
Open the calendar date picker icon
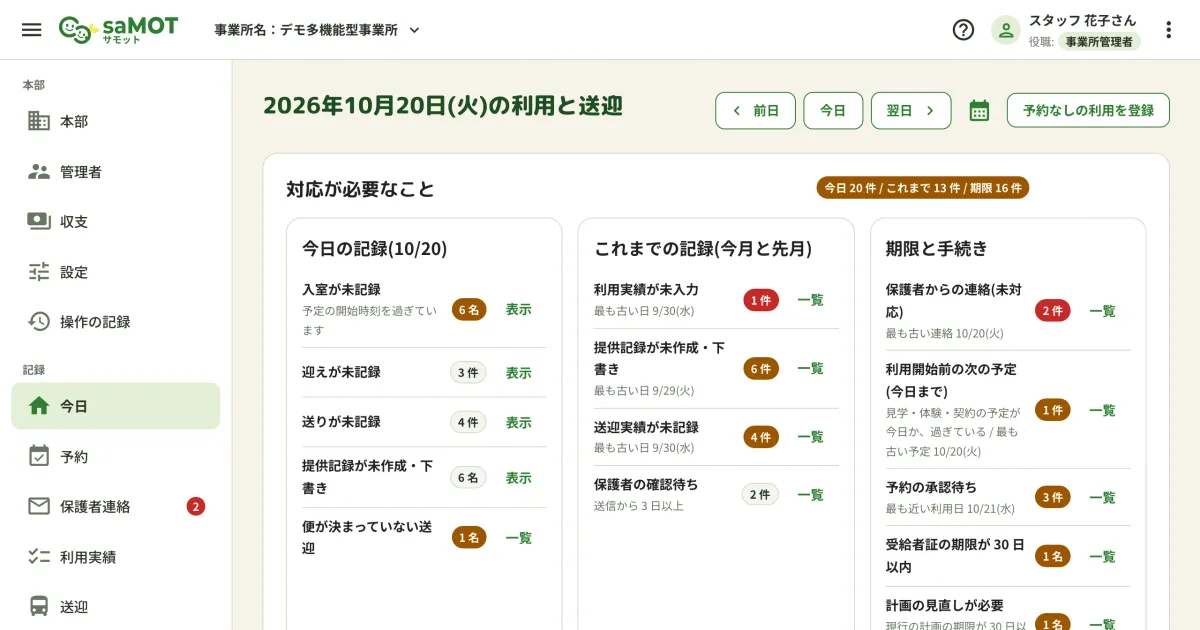click(x=979, y=111)
